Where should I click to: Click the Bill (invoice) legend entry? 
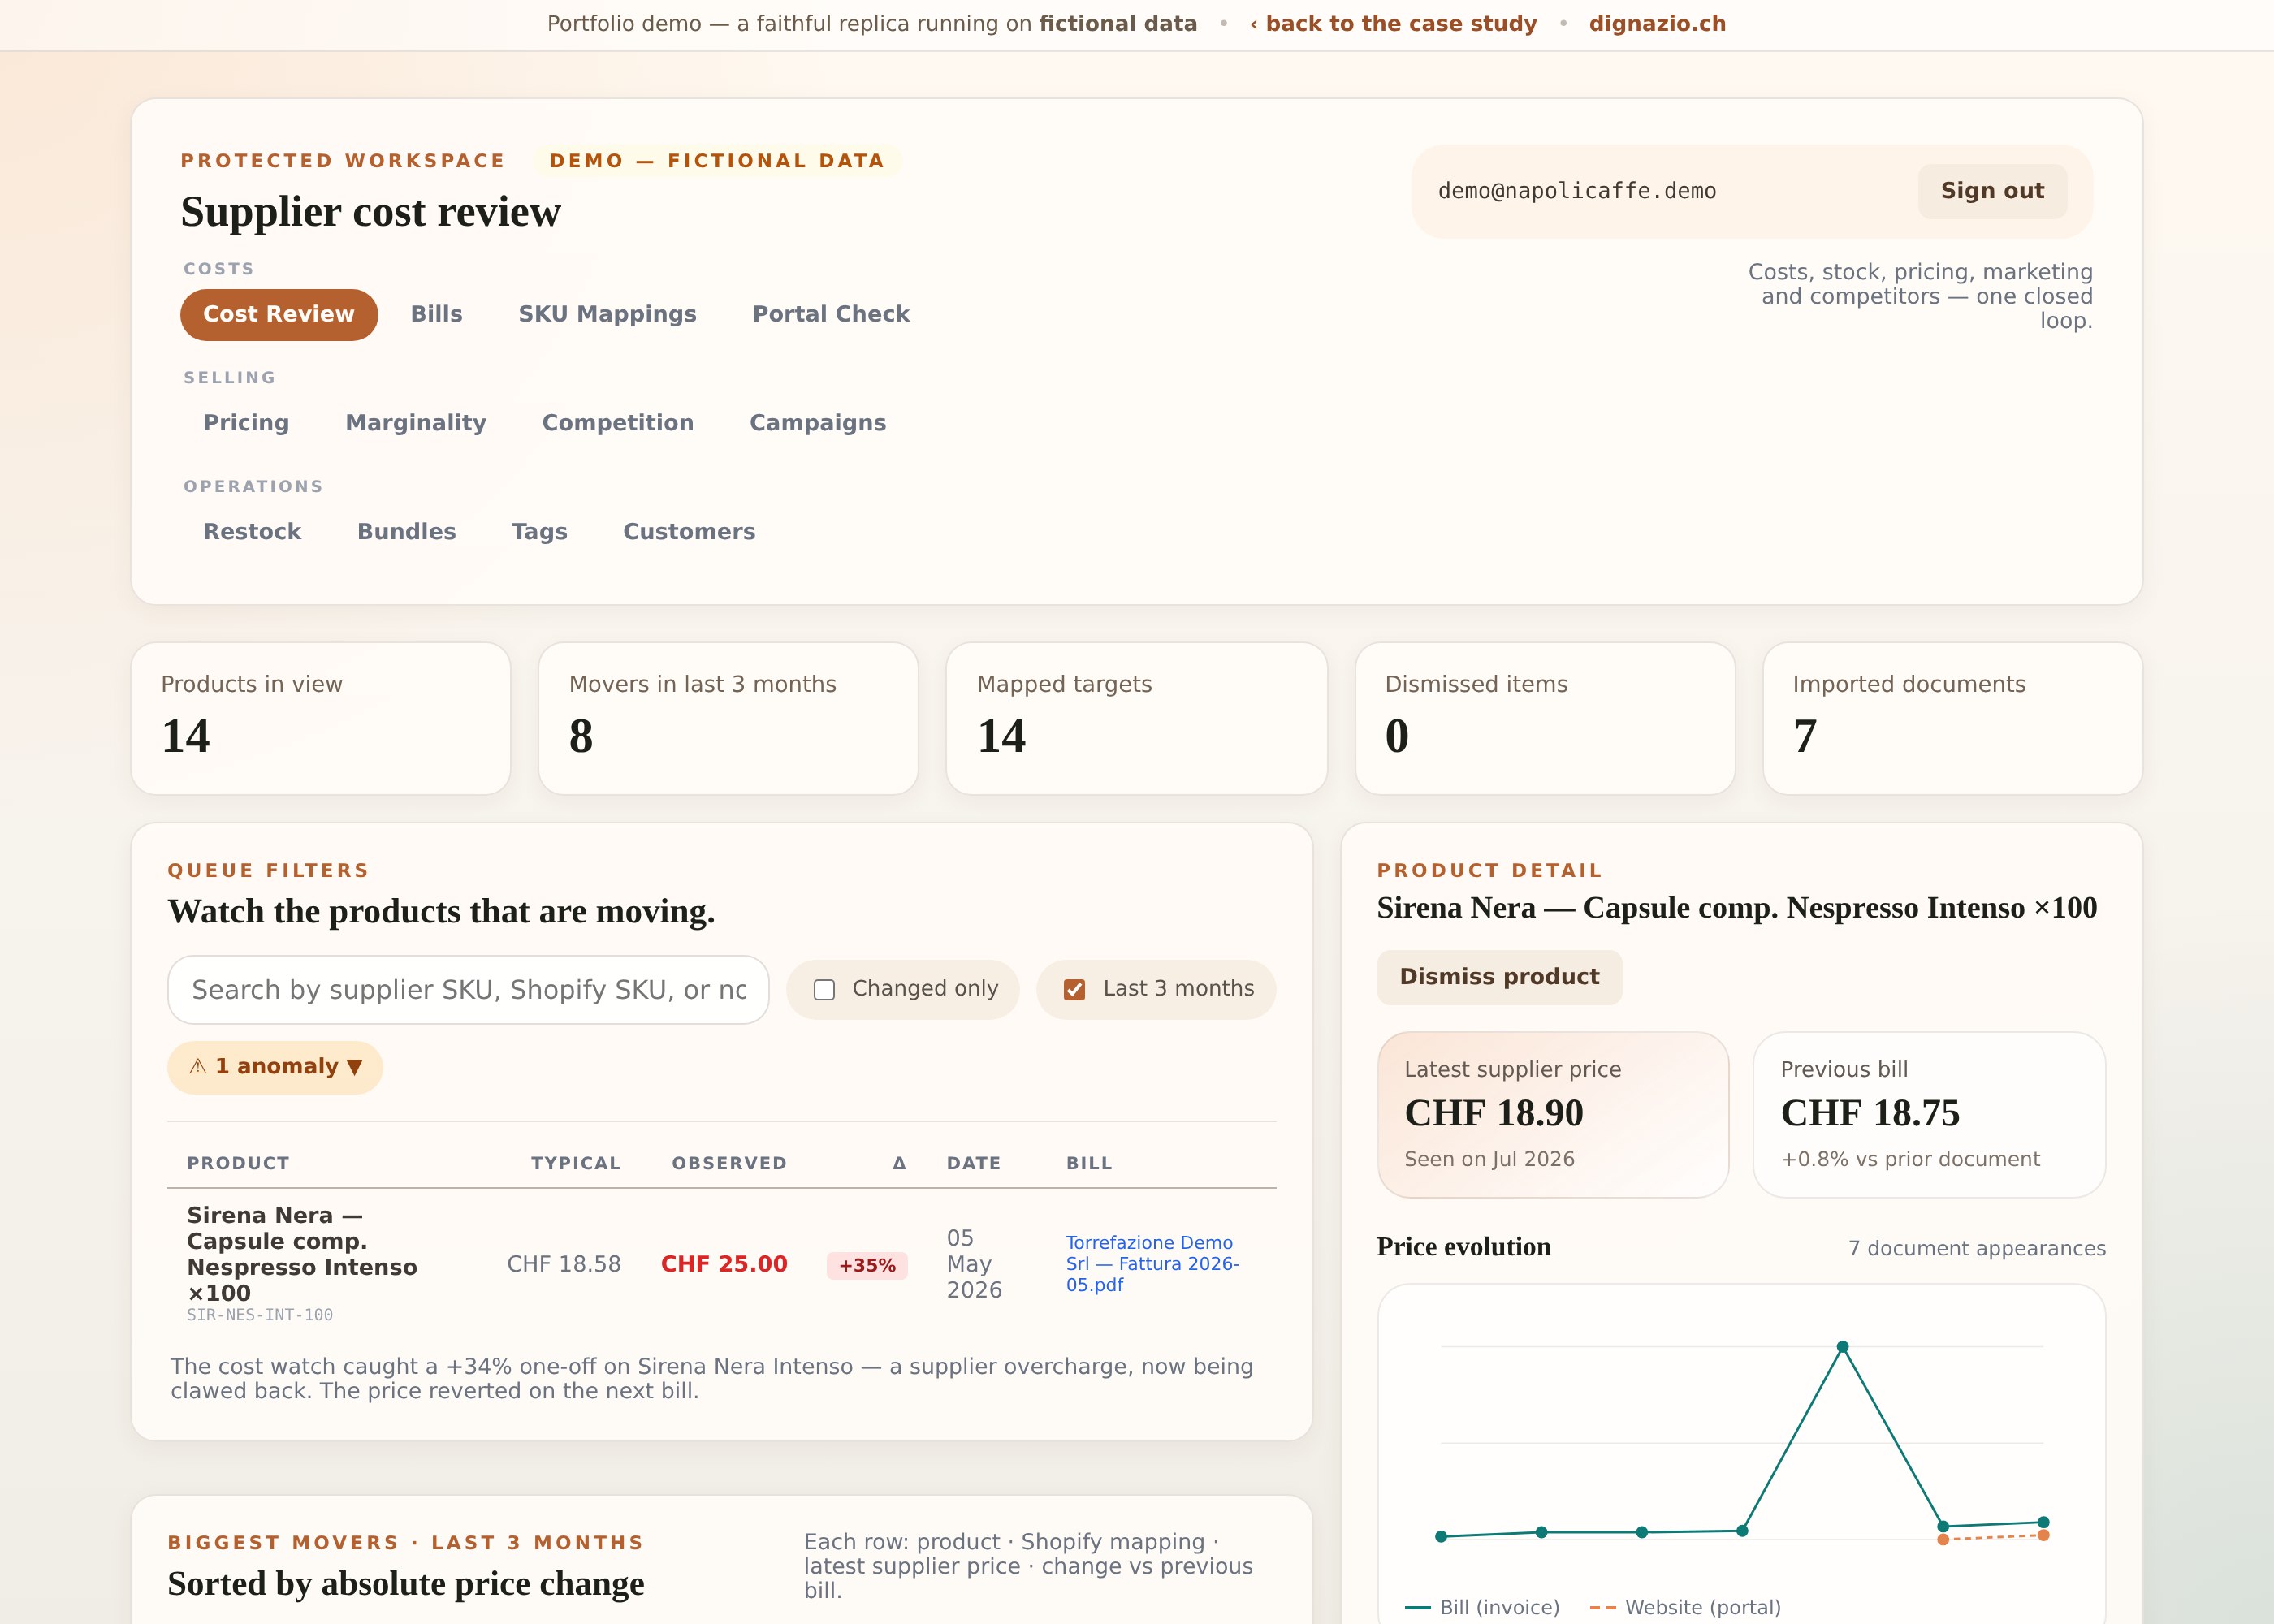1482,1607
